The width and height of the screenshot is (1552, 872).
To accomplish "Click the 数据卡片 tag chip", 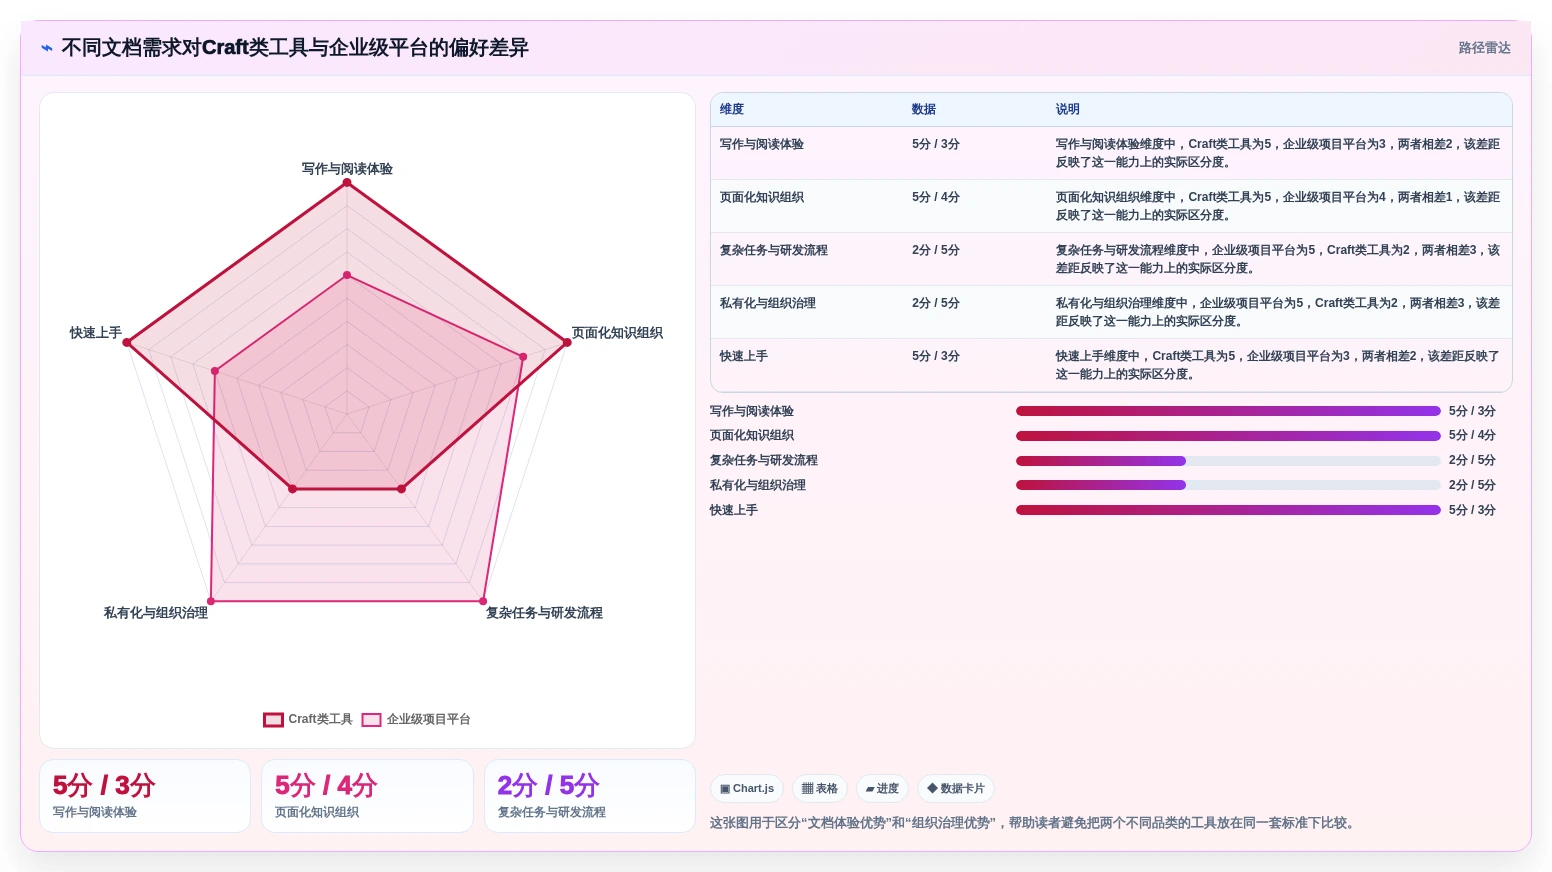I will point(956,788).
